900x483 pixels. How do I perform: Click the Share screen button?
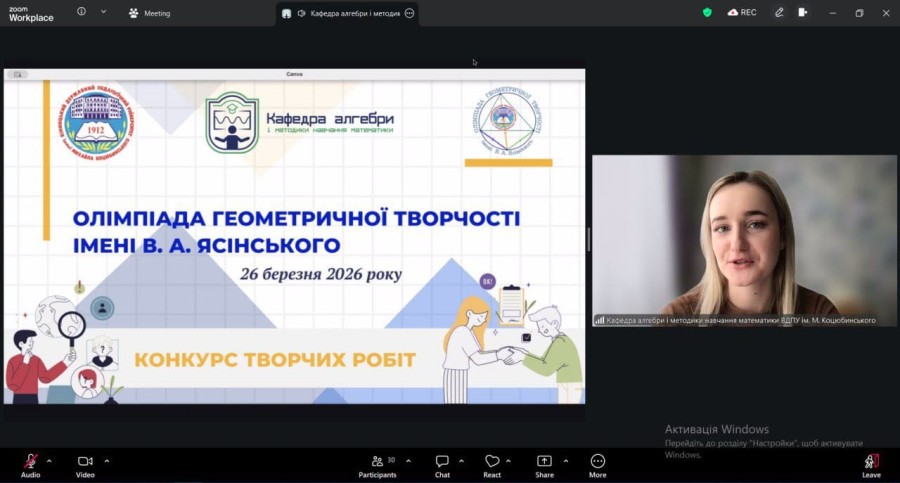(x=544, y=465)
